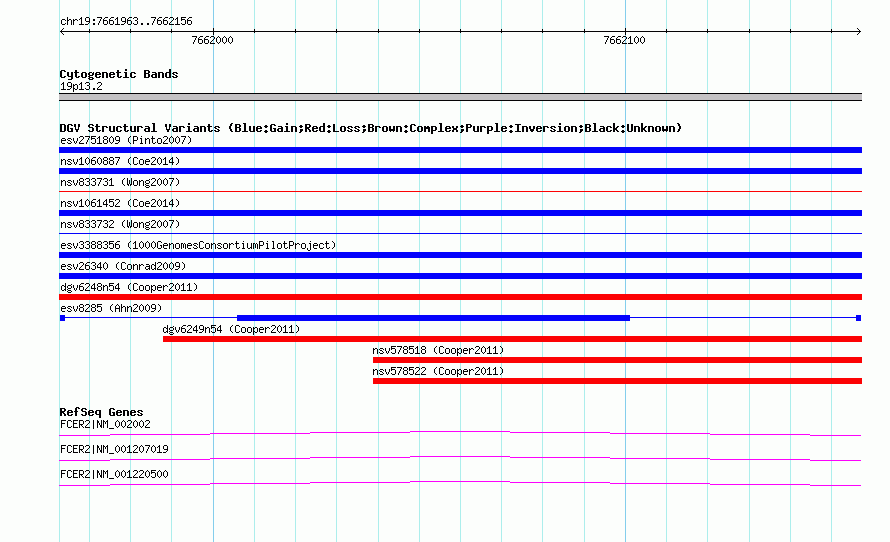The width and height of the screenshot is (890, 542).
Task: Click the nsv833732 thin blue line
Action: tap(460, 234)
